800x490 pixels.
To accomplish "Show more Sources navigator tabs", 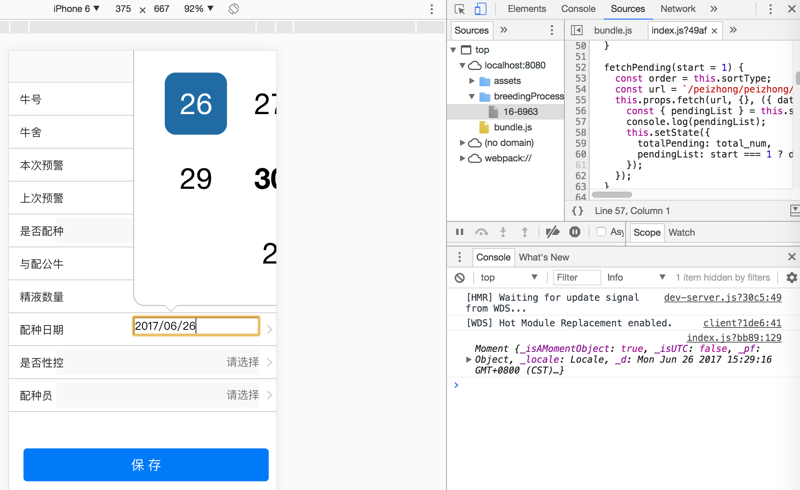I will [504, 30].
